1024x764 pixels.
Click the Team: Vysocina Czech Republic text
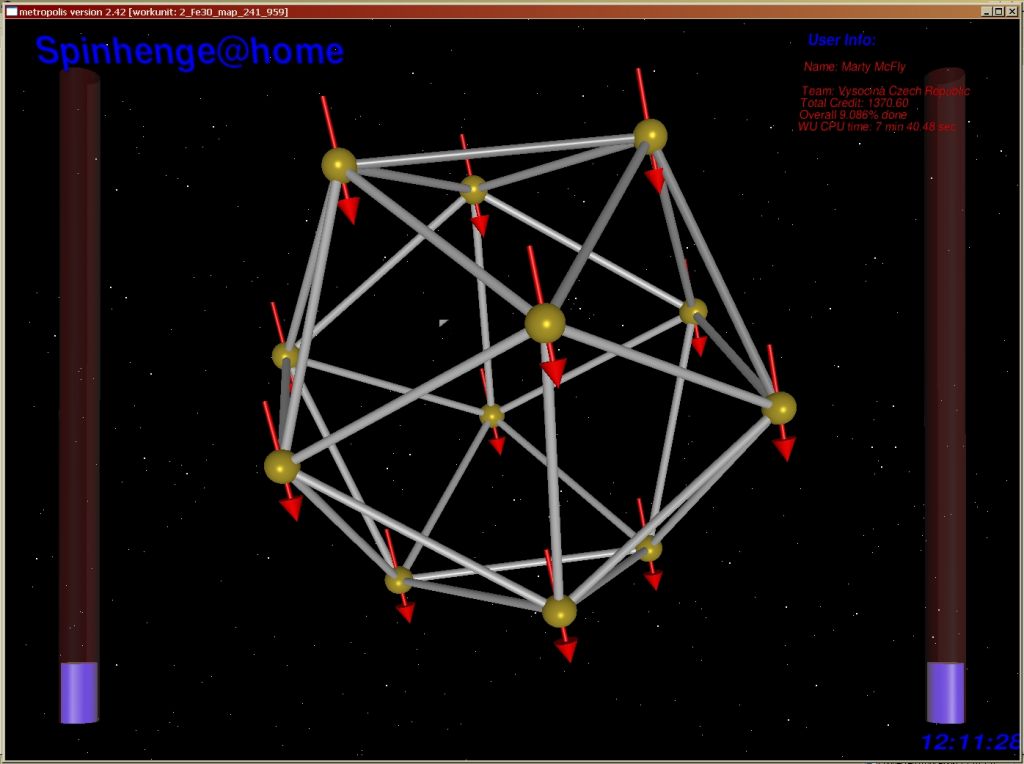885,91
